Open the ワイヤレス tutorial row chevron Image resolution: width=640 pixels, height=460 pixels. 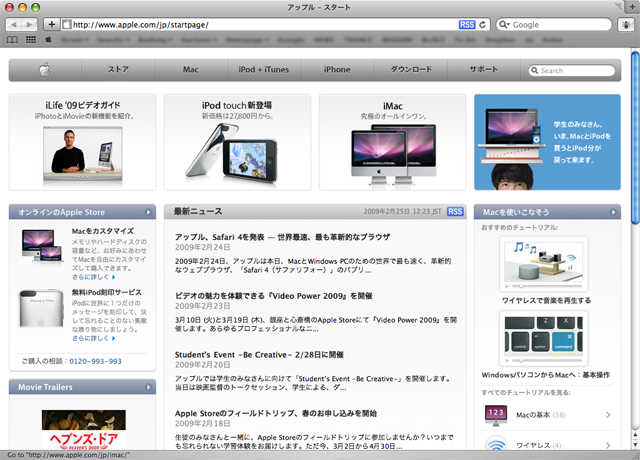tap(608, 445)
